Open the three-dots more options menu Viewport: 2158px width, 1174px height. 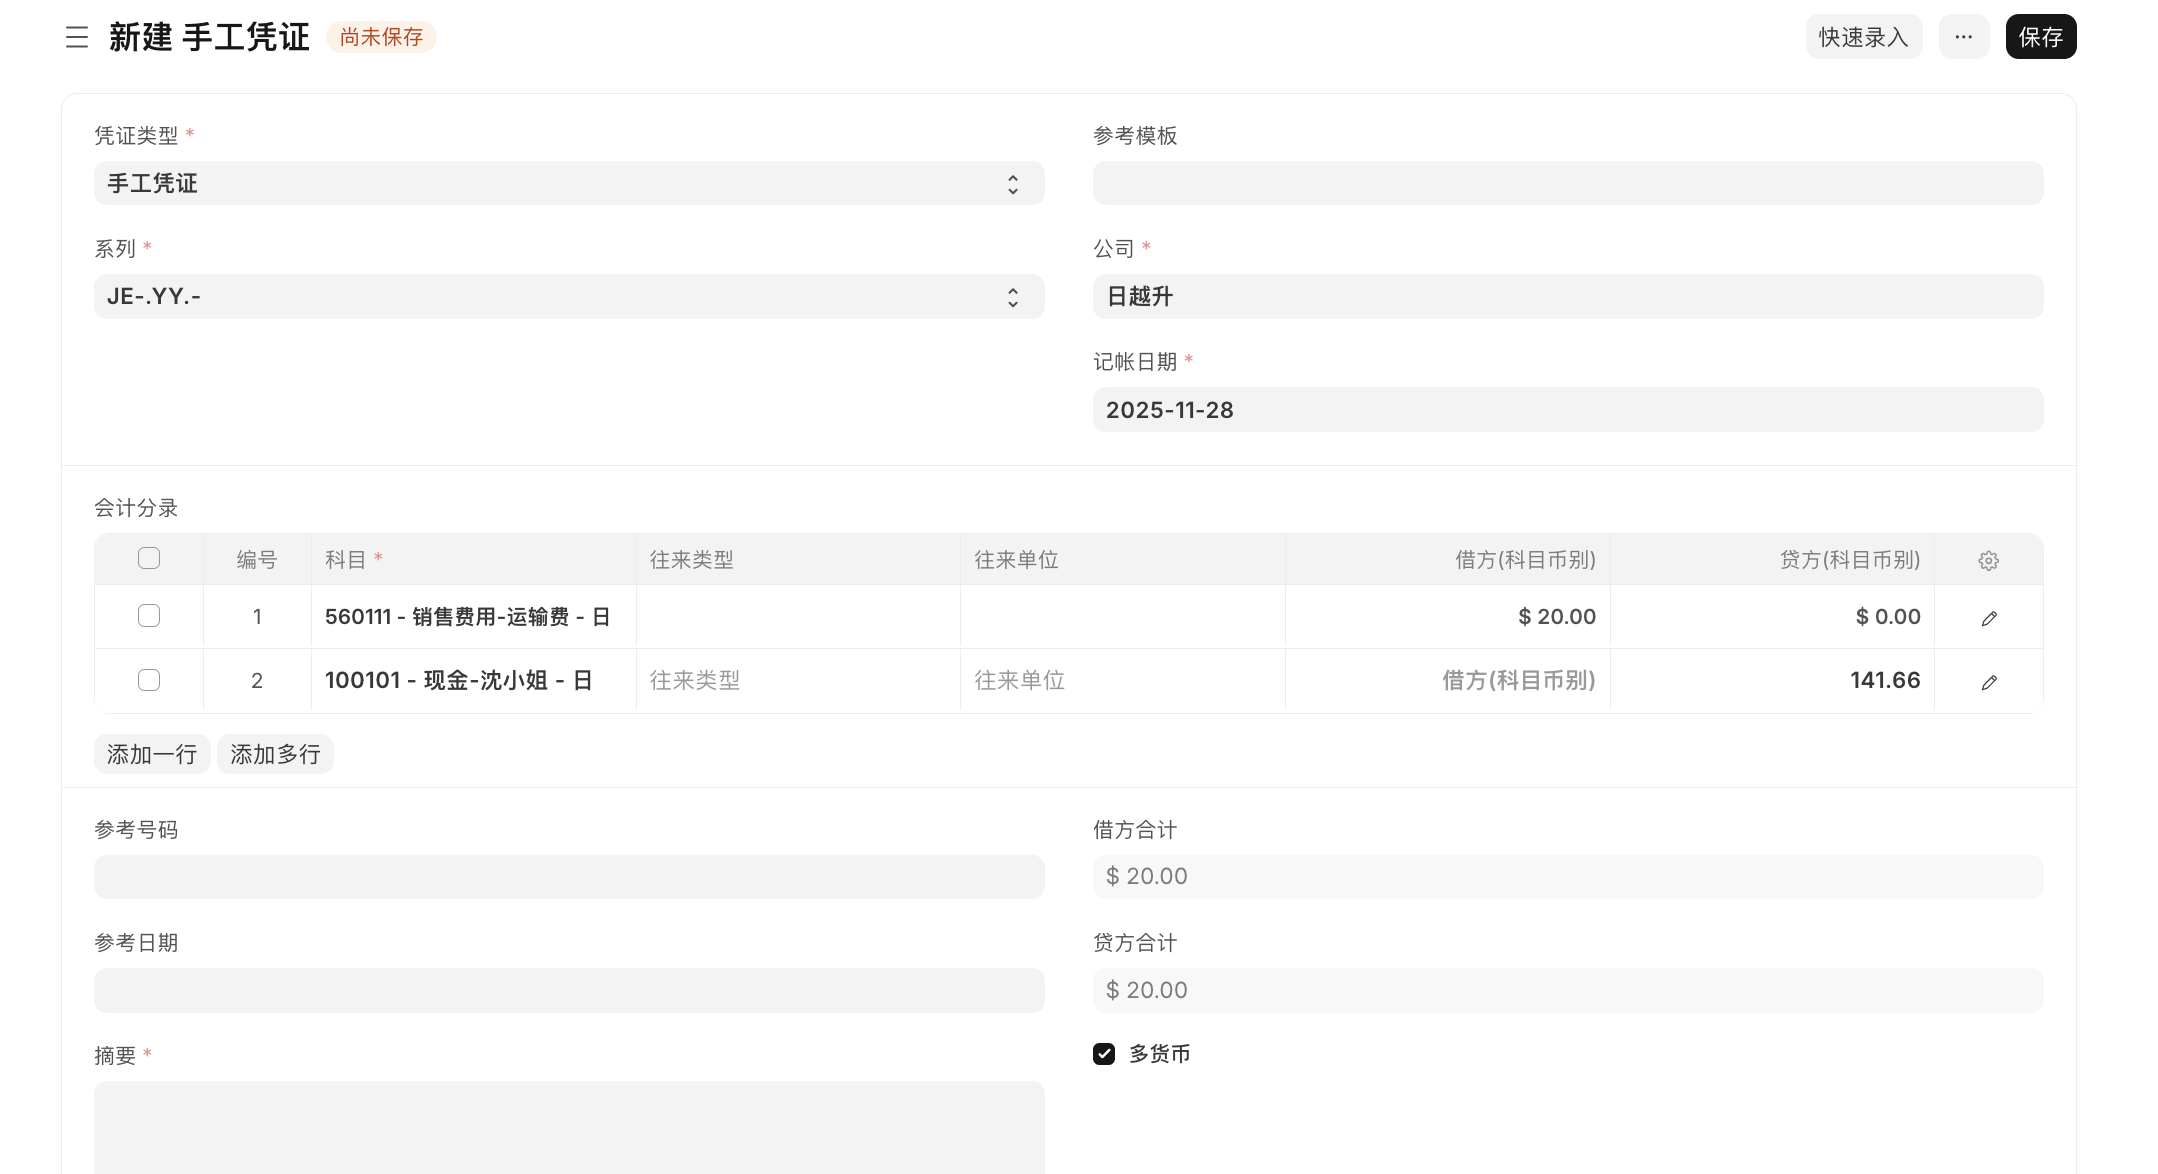1963,37
